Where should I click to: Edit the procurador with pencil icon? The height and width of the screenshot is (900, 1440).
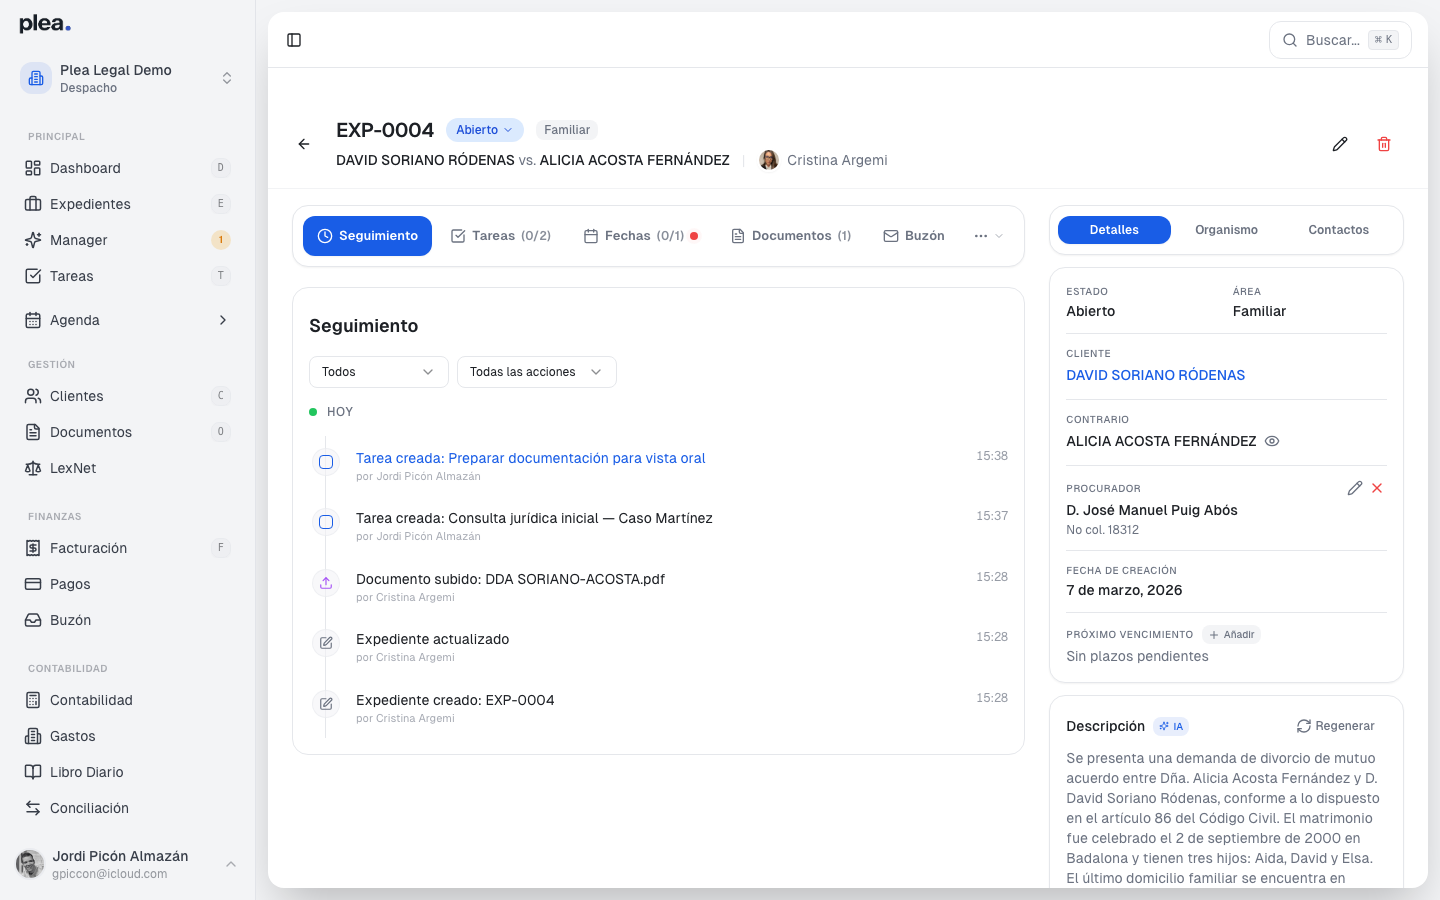click(1355, 488)
